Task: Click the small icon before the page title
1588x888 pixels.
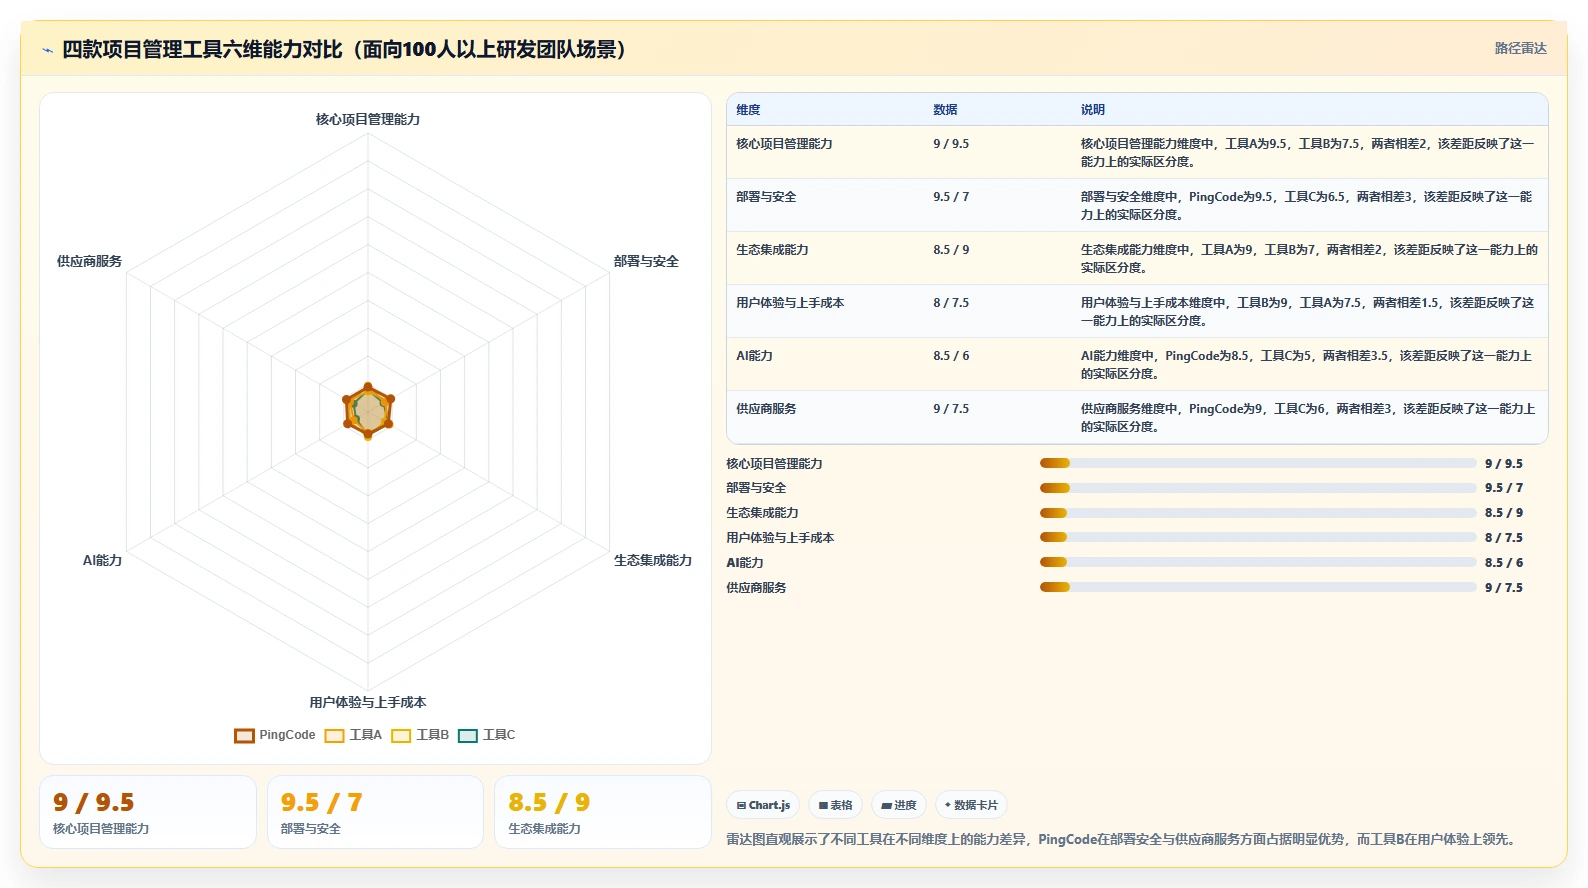Action: [47, 50]
